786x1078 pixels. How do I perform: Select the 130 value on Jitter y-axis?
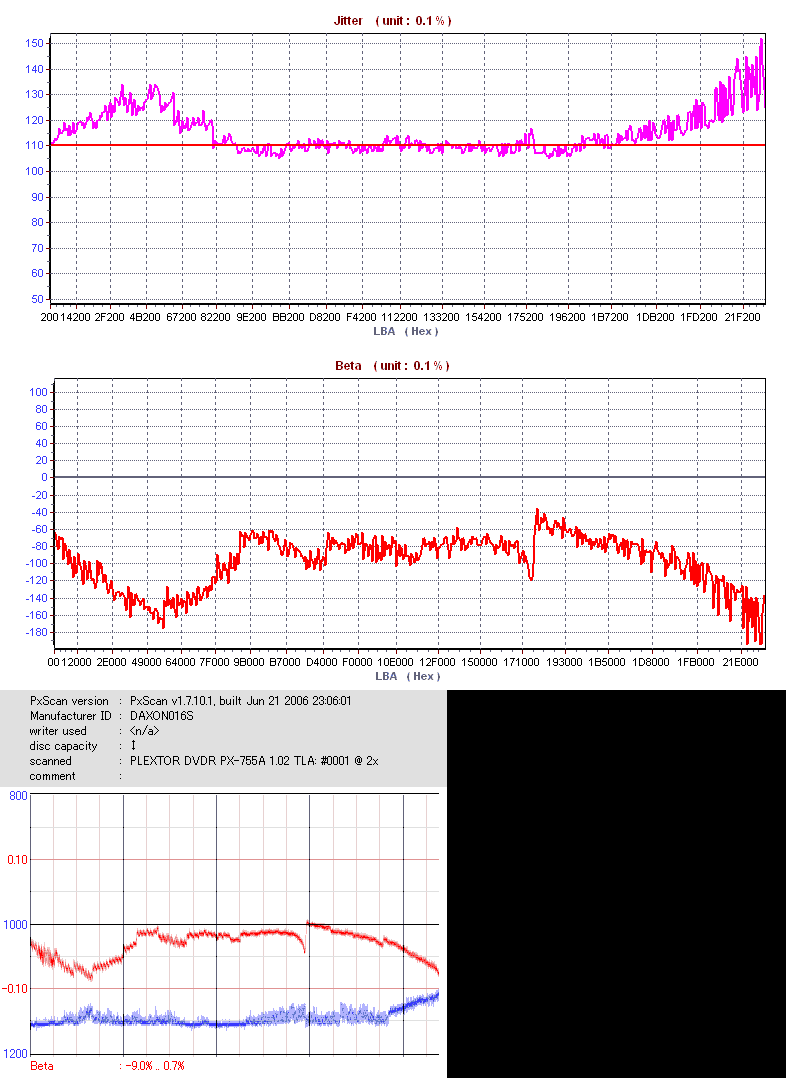(34, 94)
